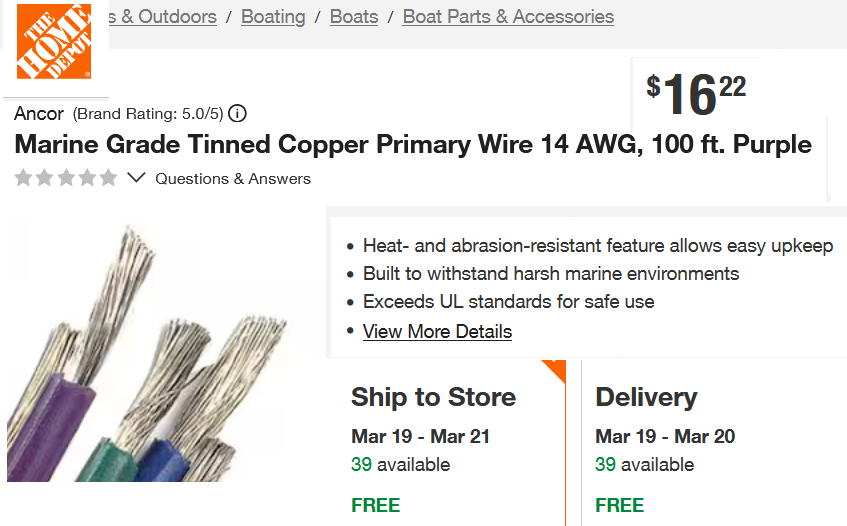847x526 pixels.
Task: Choose the Delivery fulfillment option
Action: 646,397
